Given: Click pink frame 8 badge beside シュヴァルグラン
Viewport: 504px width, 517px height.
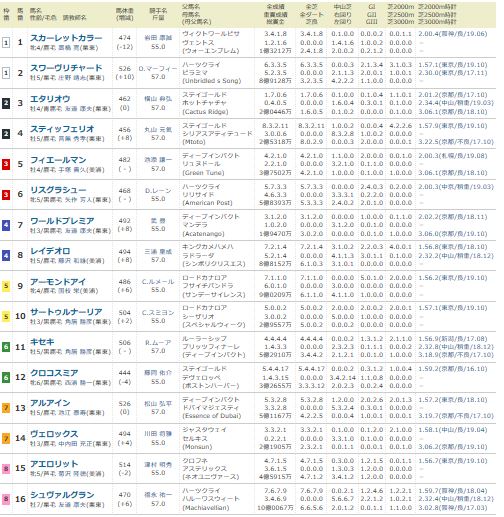Looking at the screenshot, I should click(x=6, y=499).
